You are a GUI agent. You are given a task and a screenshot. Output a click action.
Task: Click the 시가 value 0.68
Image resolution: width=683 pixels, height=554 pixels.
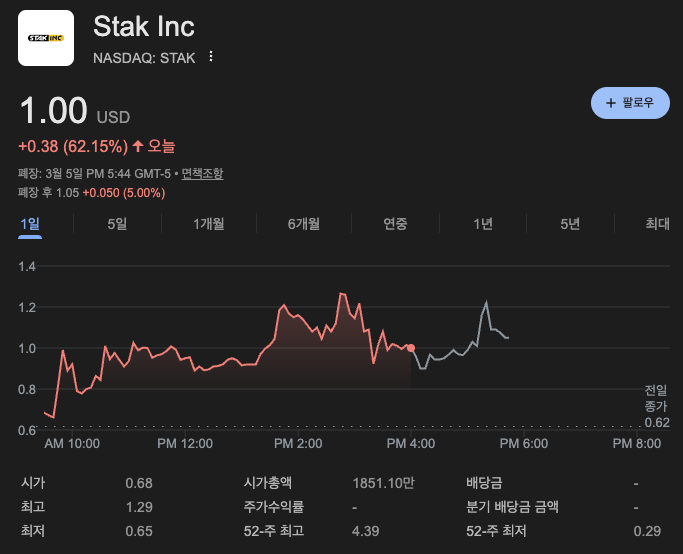pyautogui.click(x=139, y=483)
